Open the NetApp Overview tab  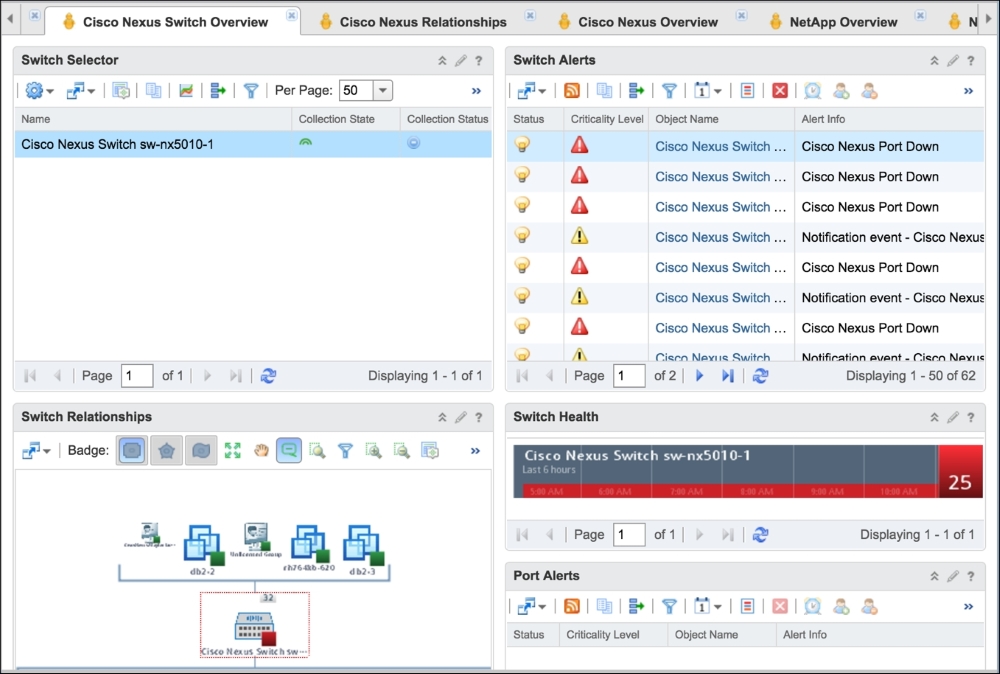tap(834, 22)
